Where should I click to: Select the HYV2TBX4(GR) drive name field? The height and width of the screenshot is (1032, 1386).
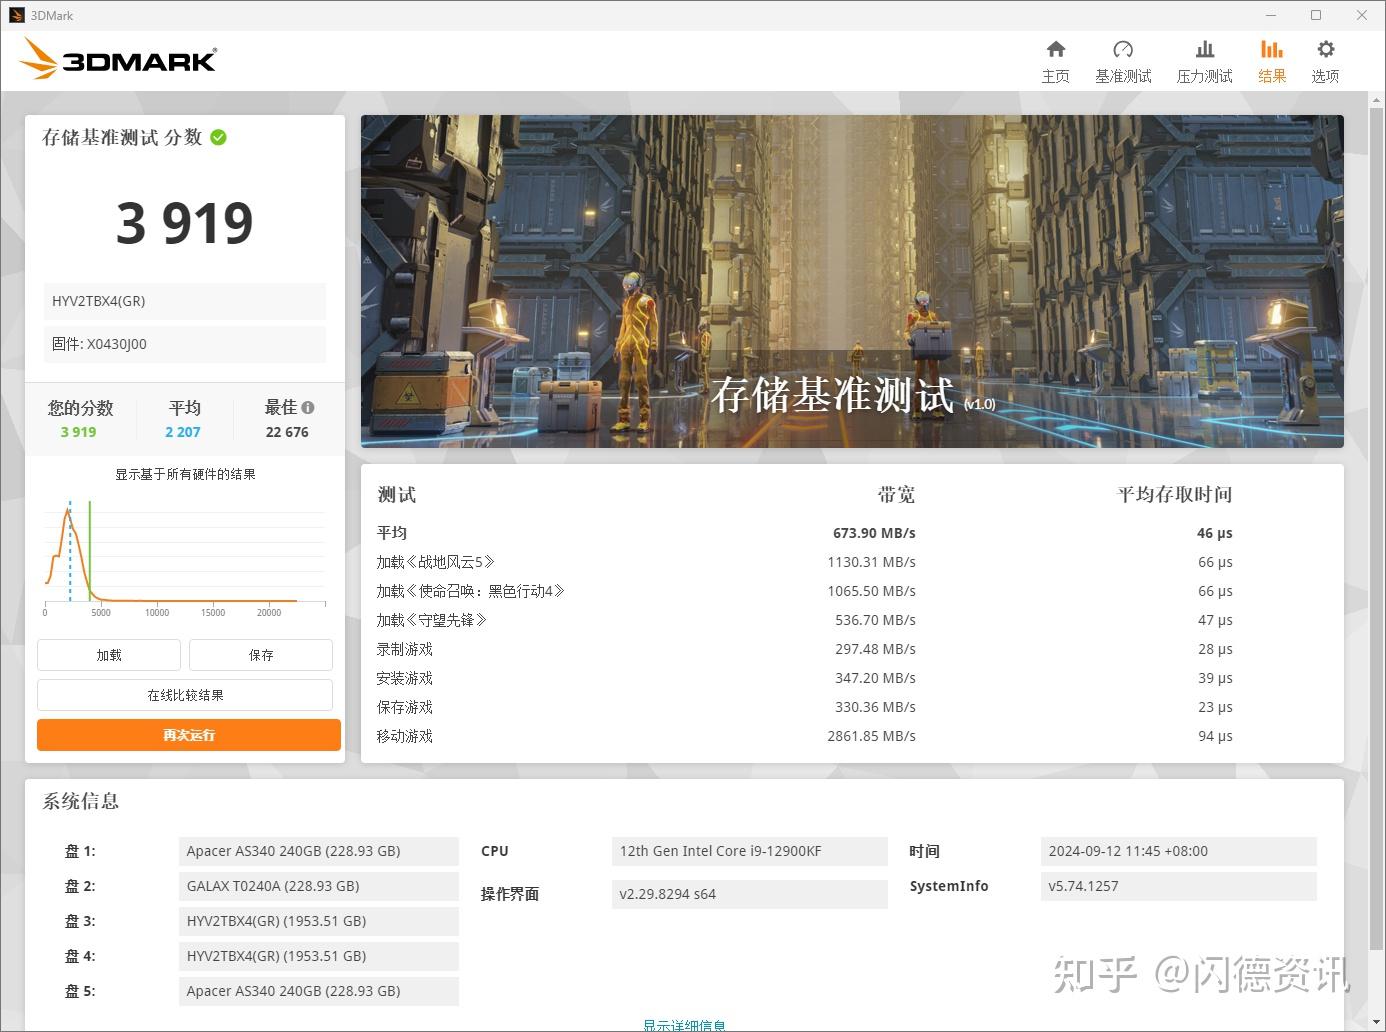(184, 301)
